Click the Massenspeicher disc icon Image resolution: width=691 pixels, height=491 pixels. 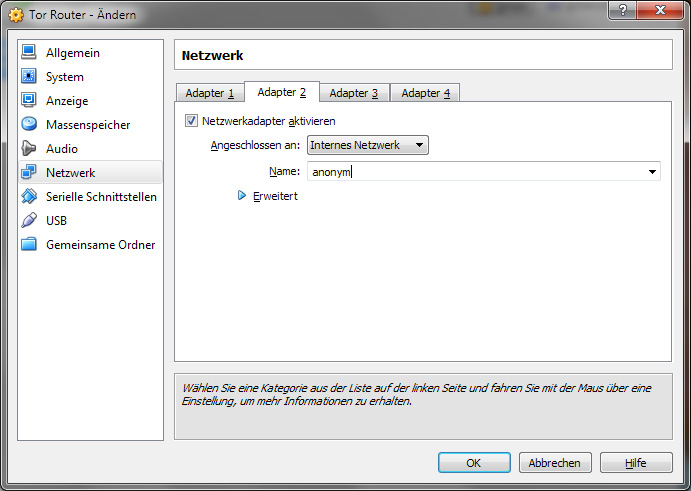29,124
